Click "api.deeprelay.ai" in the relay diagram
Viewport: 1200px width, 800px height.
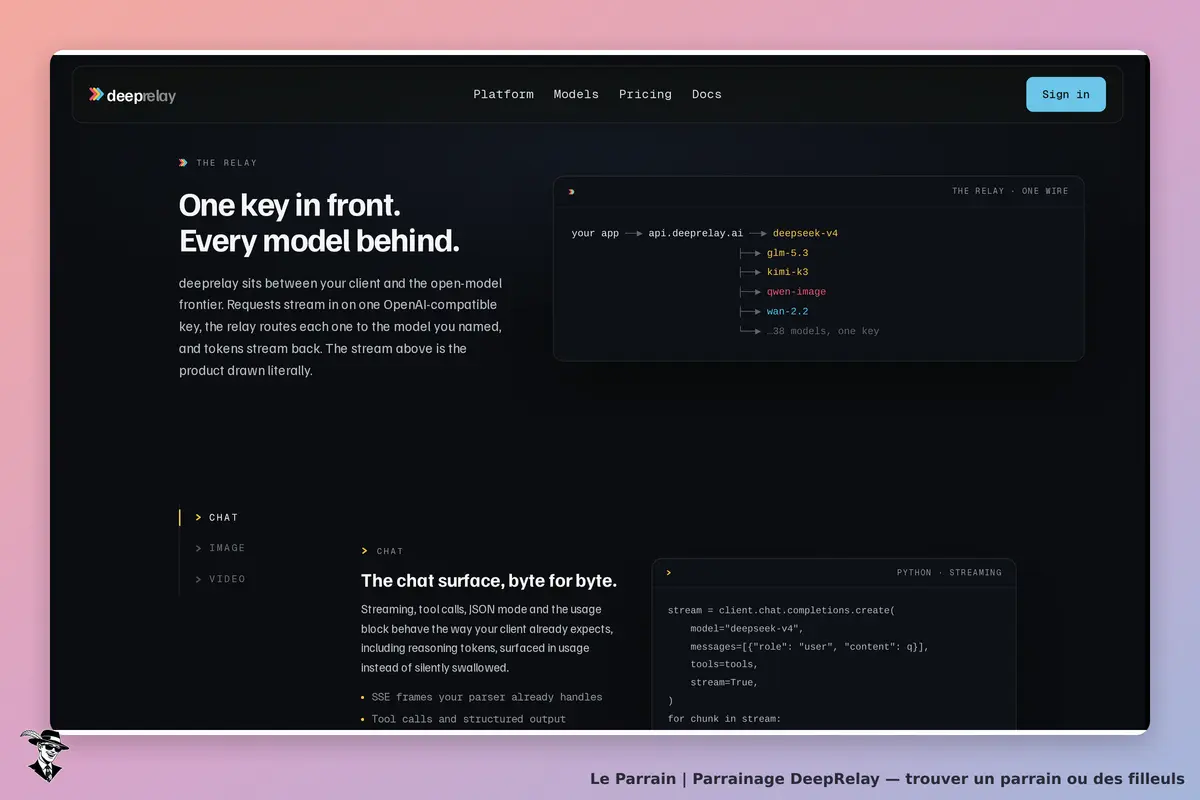[x=695, y=233]
